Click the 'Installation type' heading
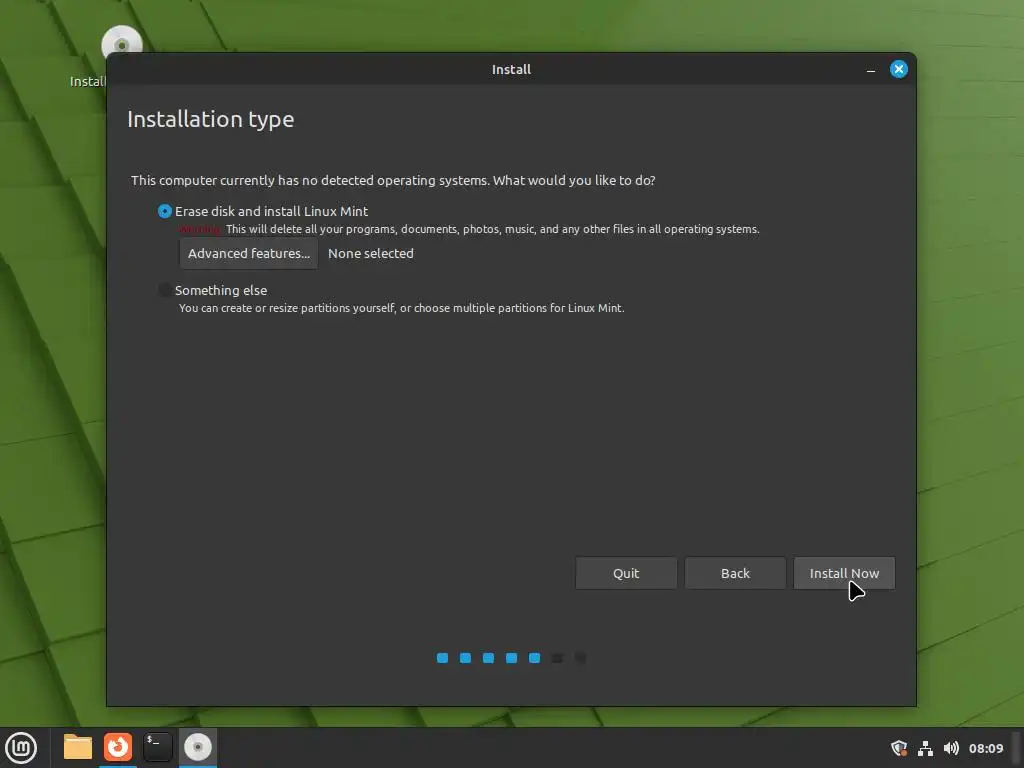 210,120
